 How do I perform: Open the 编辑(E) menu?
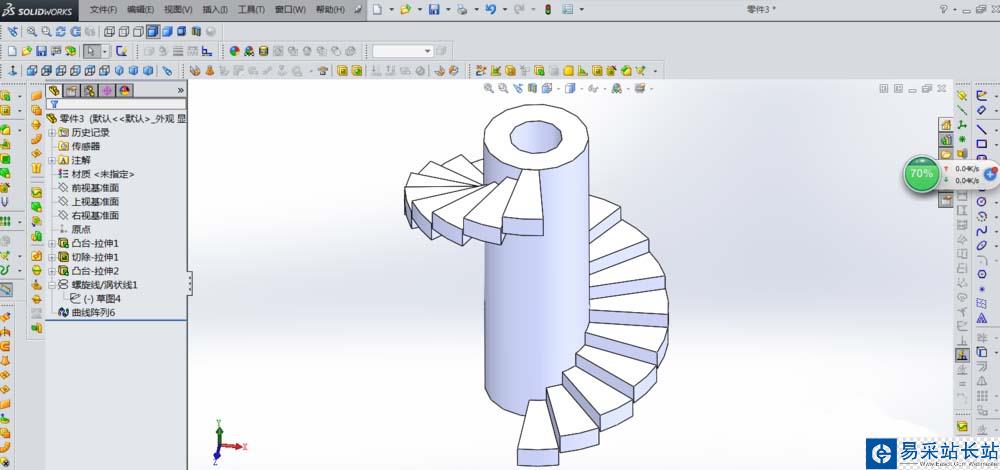140,10
